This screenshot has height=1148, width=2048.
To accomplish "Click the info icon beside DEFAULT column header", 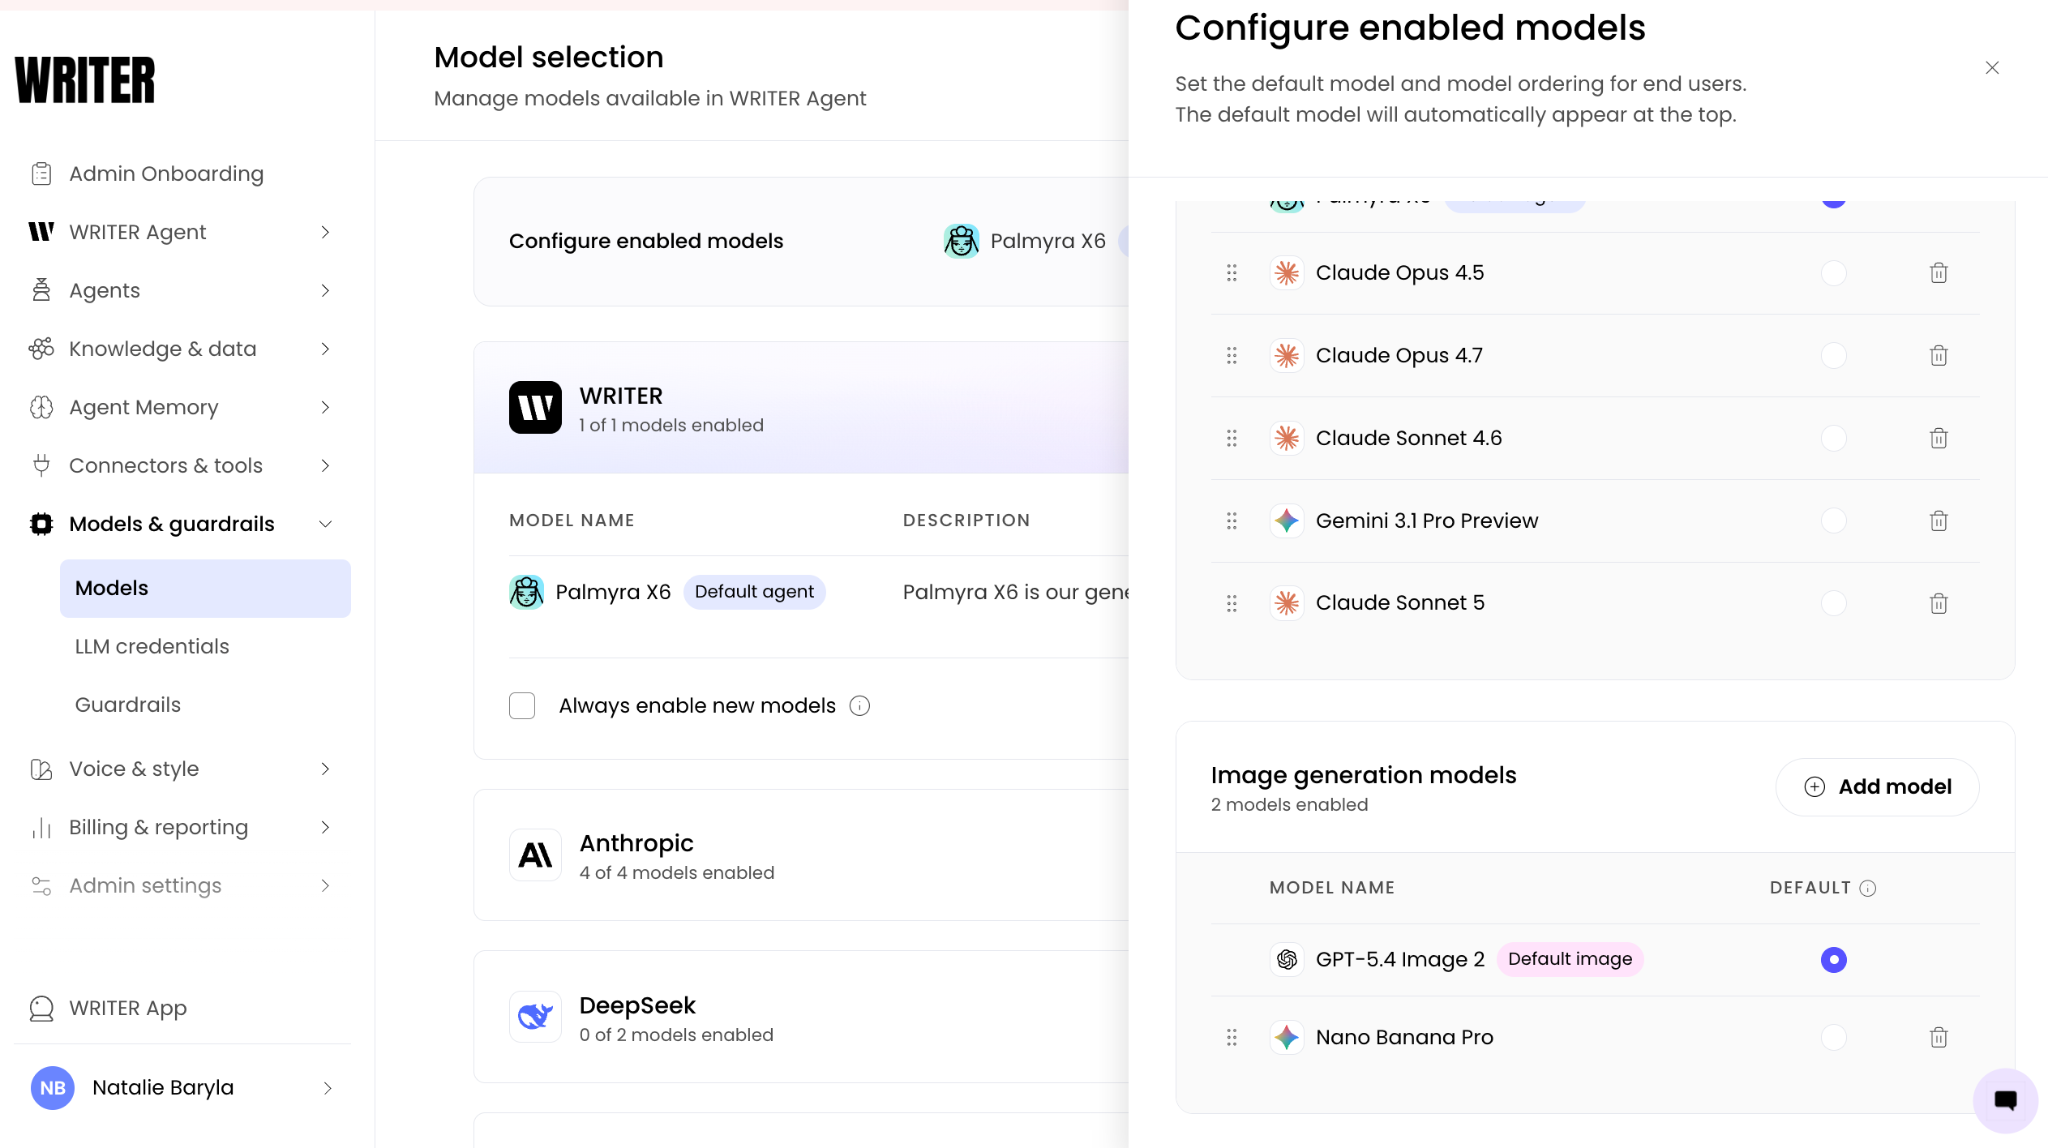I will coord(1868,888).
